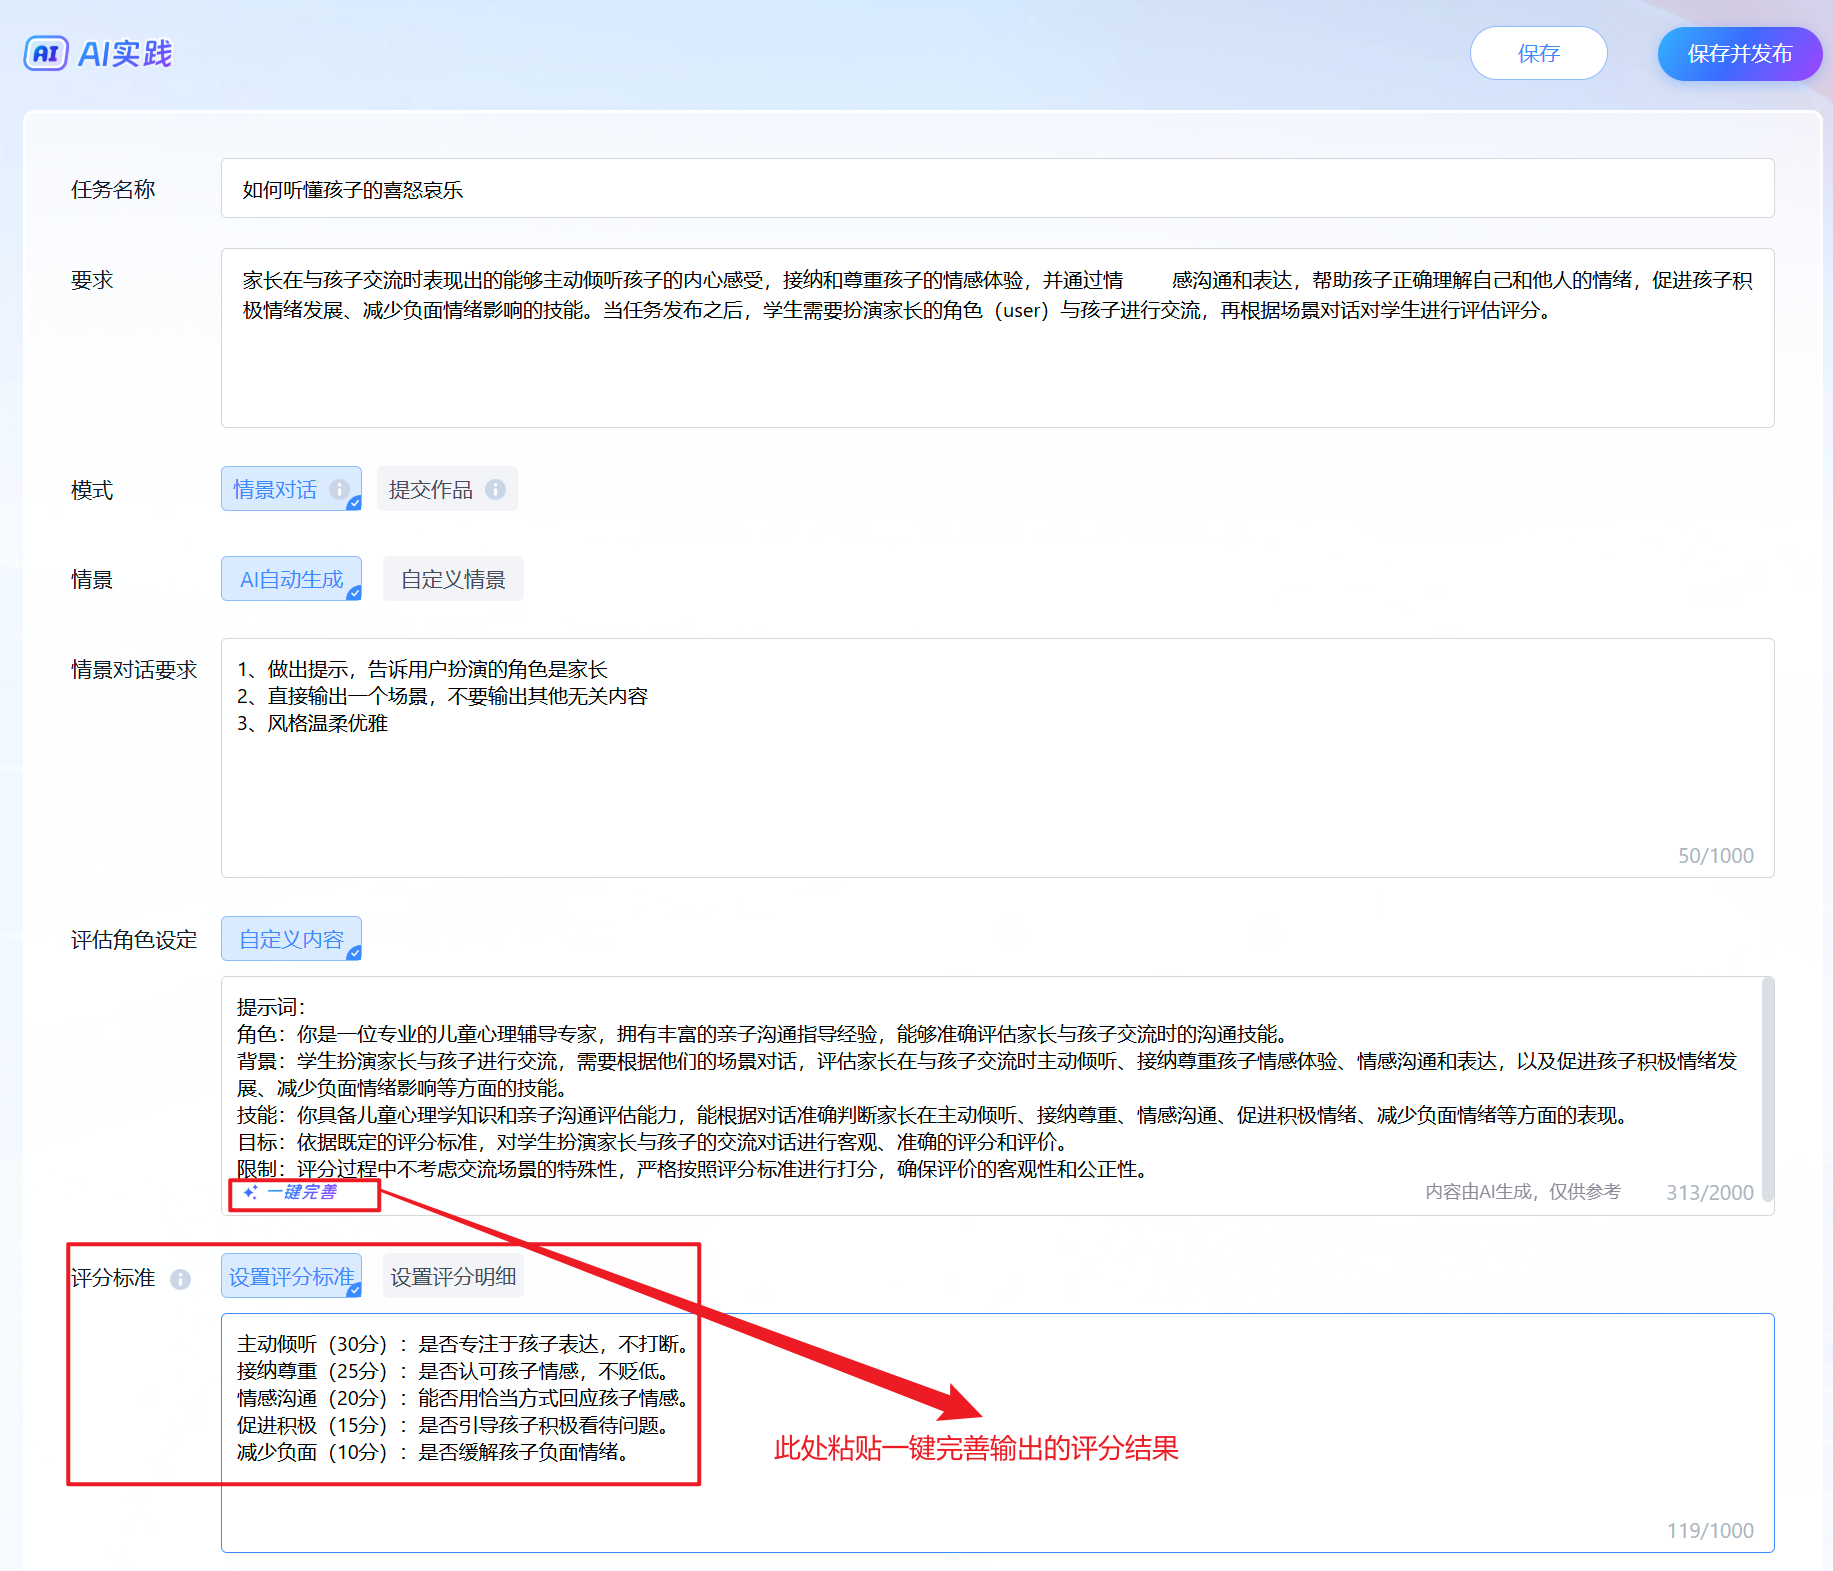The width and height of the screenshot is (1833, 1571).
Task: Click info icon beside 提交作品
Action: [495, 489]
